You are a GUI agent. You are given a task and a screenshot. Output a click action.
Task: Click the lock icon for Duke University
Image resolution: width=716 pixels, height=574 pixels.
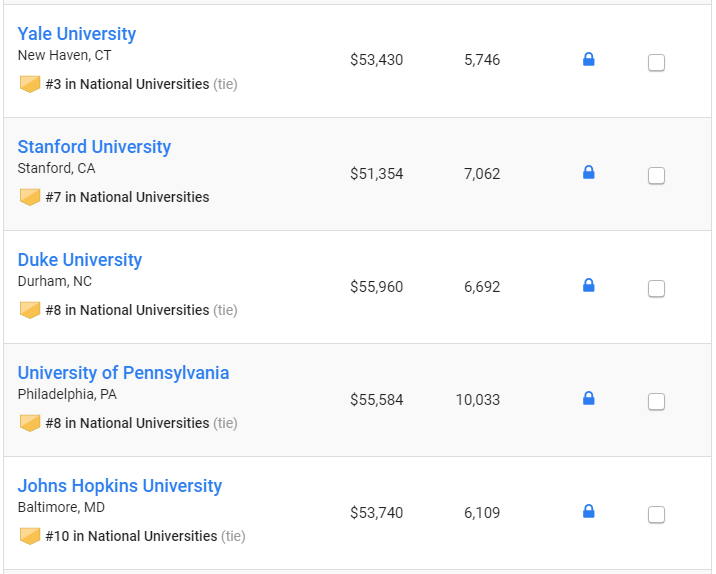(x=589, y=285)
